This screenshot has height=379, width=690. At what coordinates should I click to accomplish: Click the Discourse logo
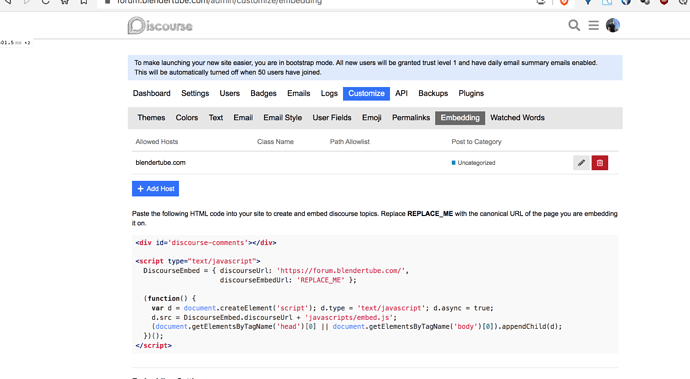160,26
